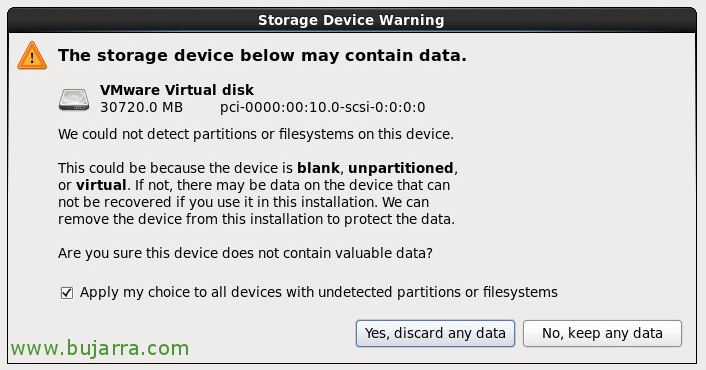The width and height of the screenshot is (706, 370).
Task: Click the 'VMware Virtual disk' device name
Action: coord(177,90)
